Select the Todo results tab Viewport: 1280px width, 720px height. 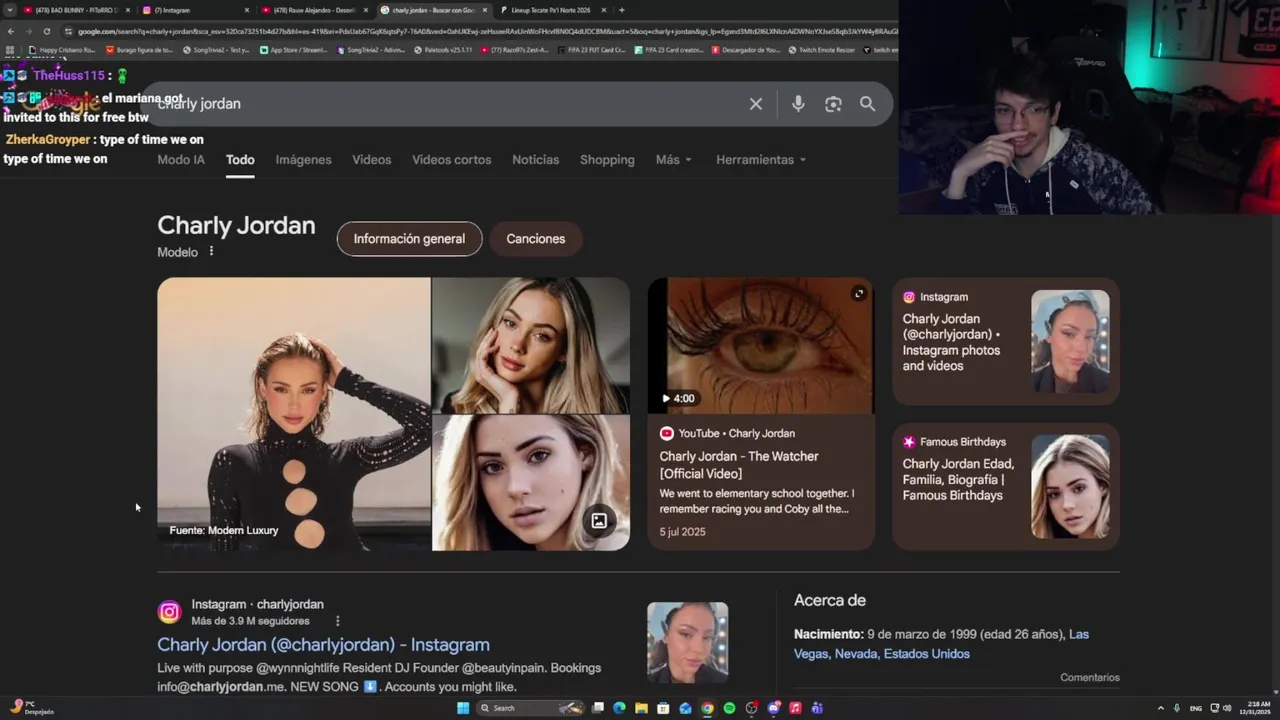pos(240,160)
